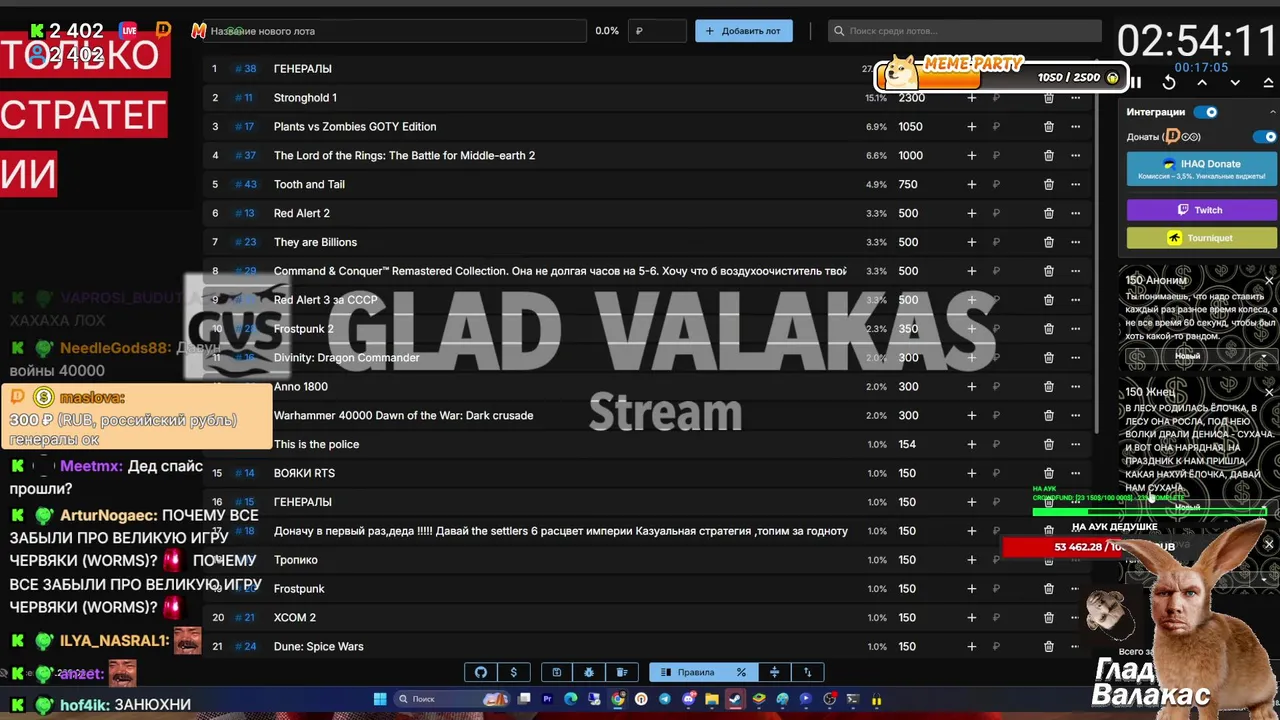This screenshot has height=720, width=1280.
Task: Delete the This is the police lot
Action: click(1048, 444)
